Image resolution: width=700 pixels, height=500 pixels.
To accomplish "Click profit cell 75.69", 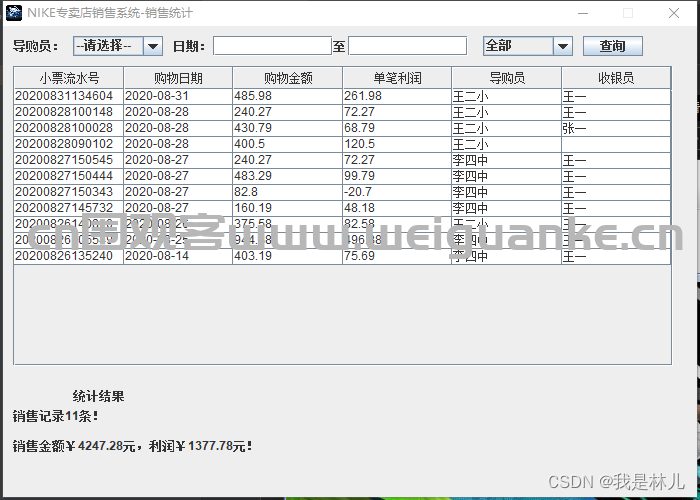I will coord(397,256).
